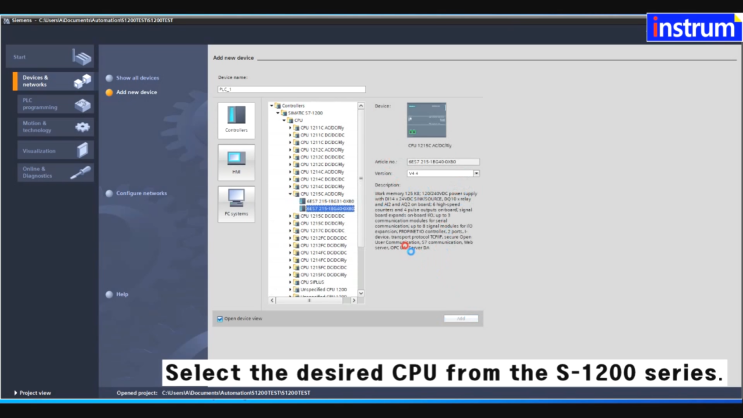
Task: Open Motion & technology gear icon
Action: (x=82, y=127)
